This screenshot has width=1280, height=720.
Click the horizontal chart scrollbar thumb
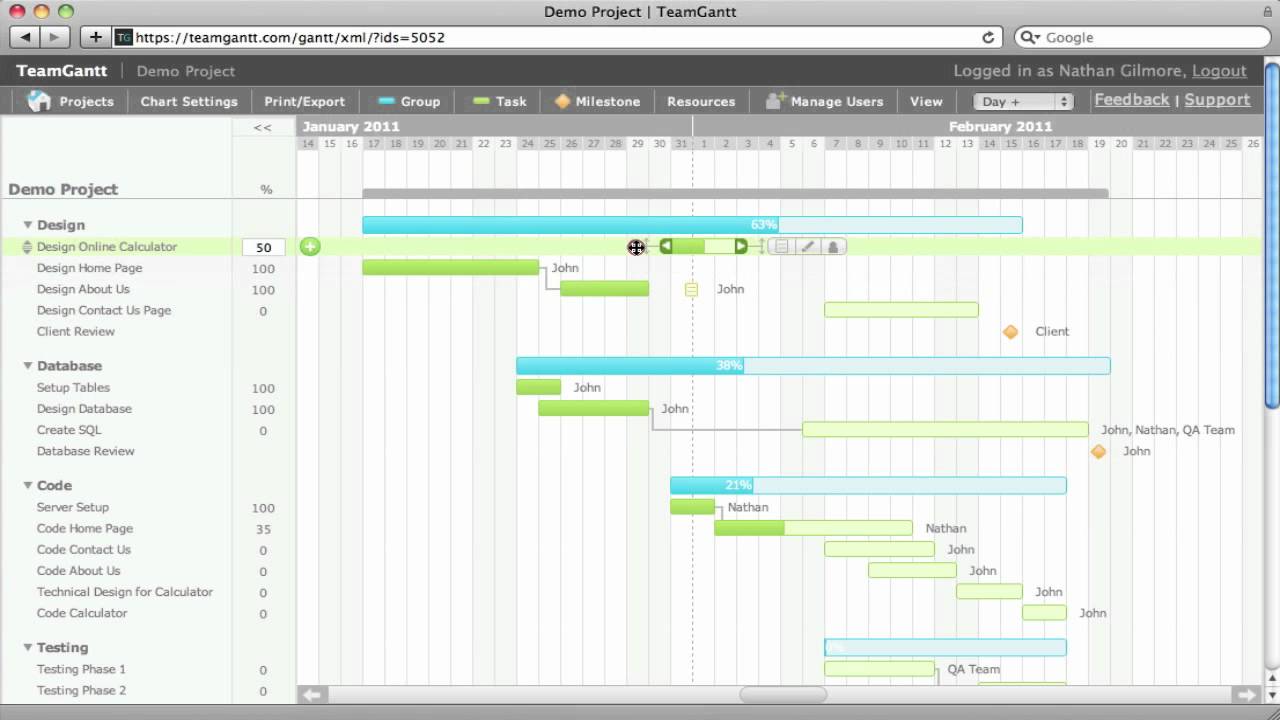(783, 695)
